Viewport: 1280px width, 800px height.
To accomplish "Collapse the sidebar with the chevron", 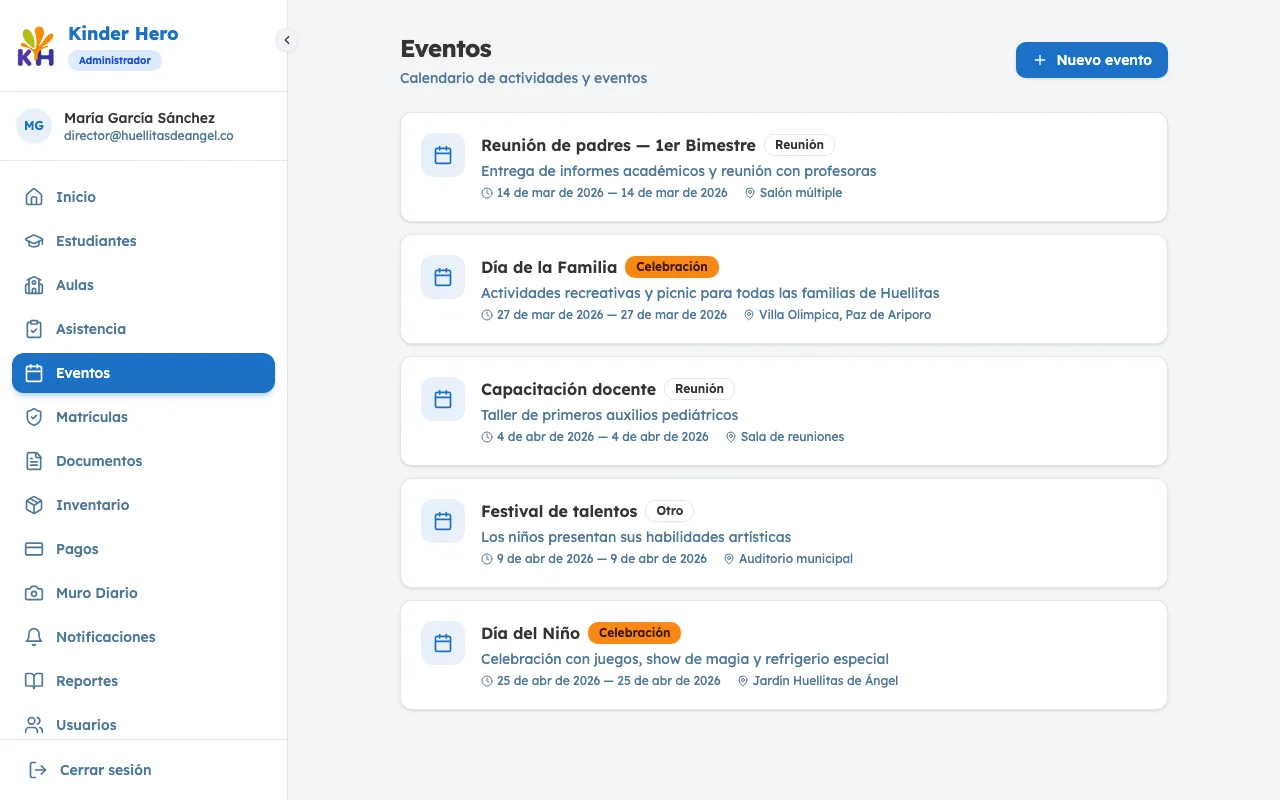I will click(x=287, y=40).
